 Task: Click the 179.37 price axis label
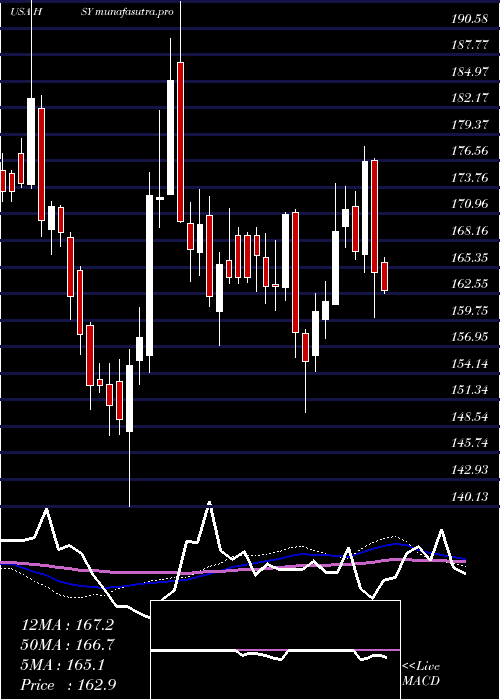pyautogui.click(x=468, y=125)
